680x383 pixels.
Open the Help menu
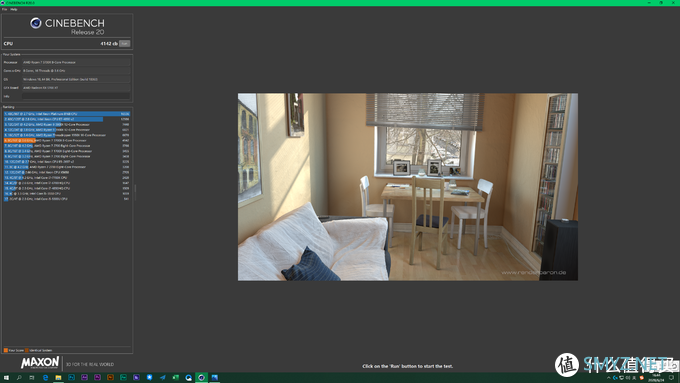coord(14,9)
